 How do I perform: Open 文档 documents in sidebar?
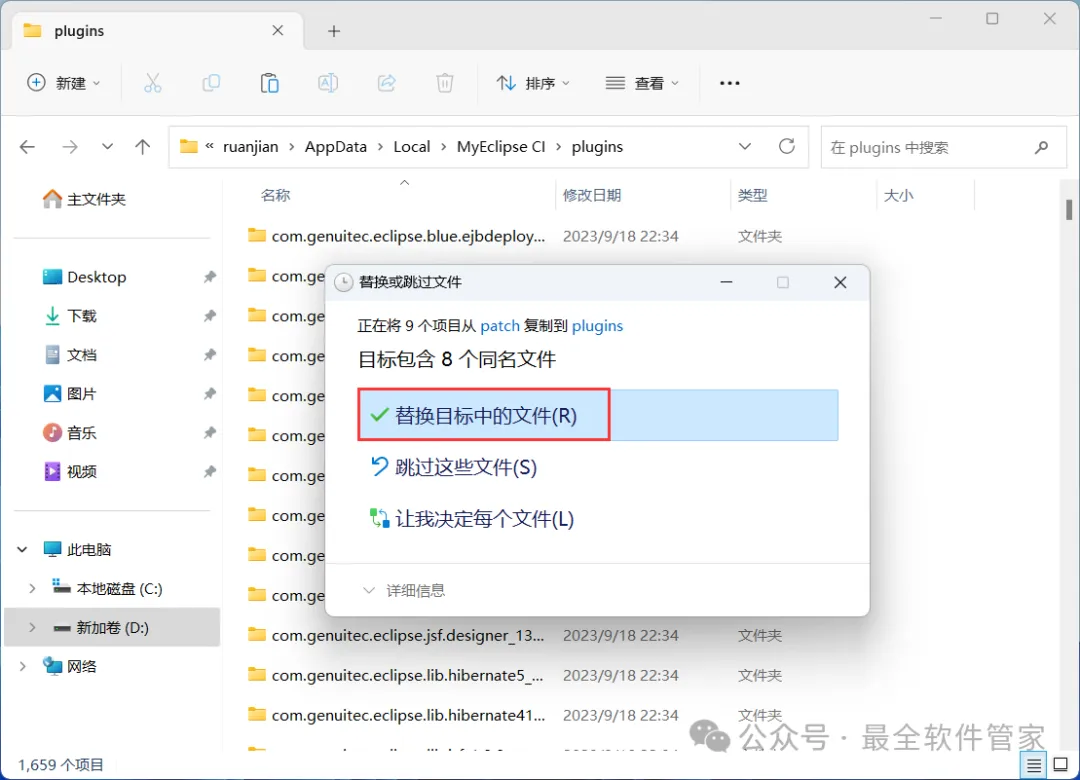point(70,355)
